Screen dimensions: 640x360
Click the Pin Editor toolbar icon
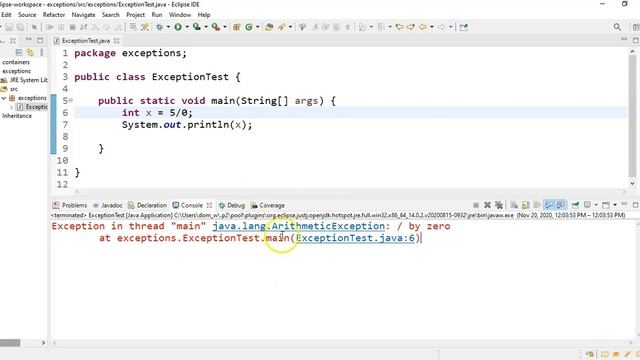[464, 27]
